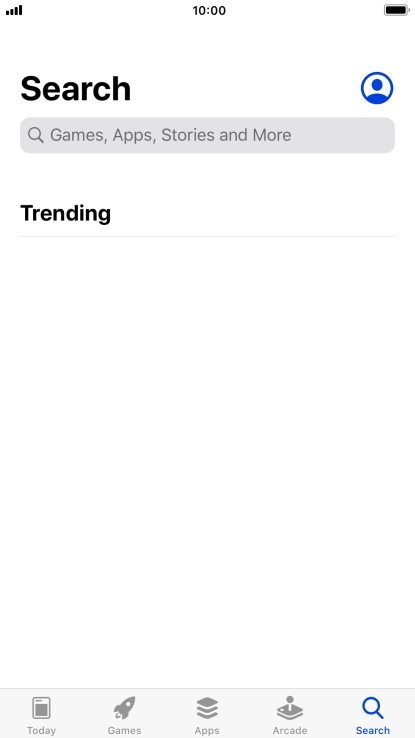Tap the Trending section heading

coord(65,213)
